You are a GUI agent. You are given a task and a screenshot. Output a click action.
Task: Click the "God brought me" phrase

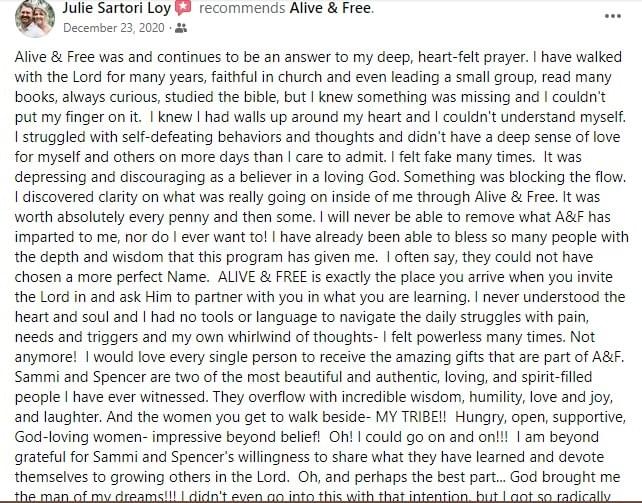coord(565,477)
